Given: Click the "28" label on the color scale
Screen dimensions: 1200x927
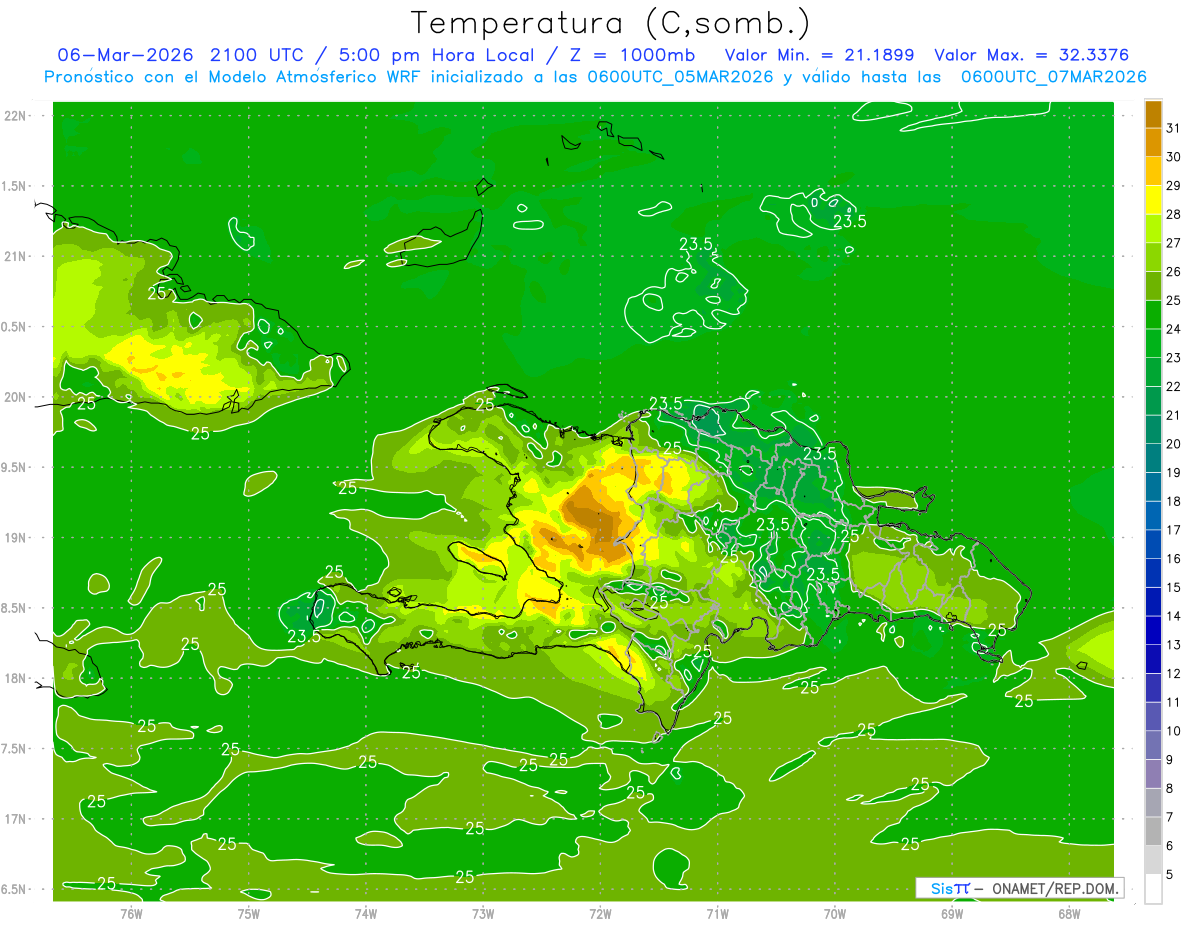Looking at the screenshot, I should tap(1173, 214).
